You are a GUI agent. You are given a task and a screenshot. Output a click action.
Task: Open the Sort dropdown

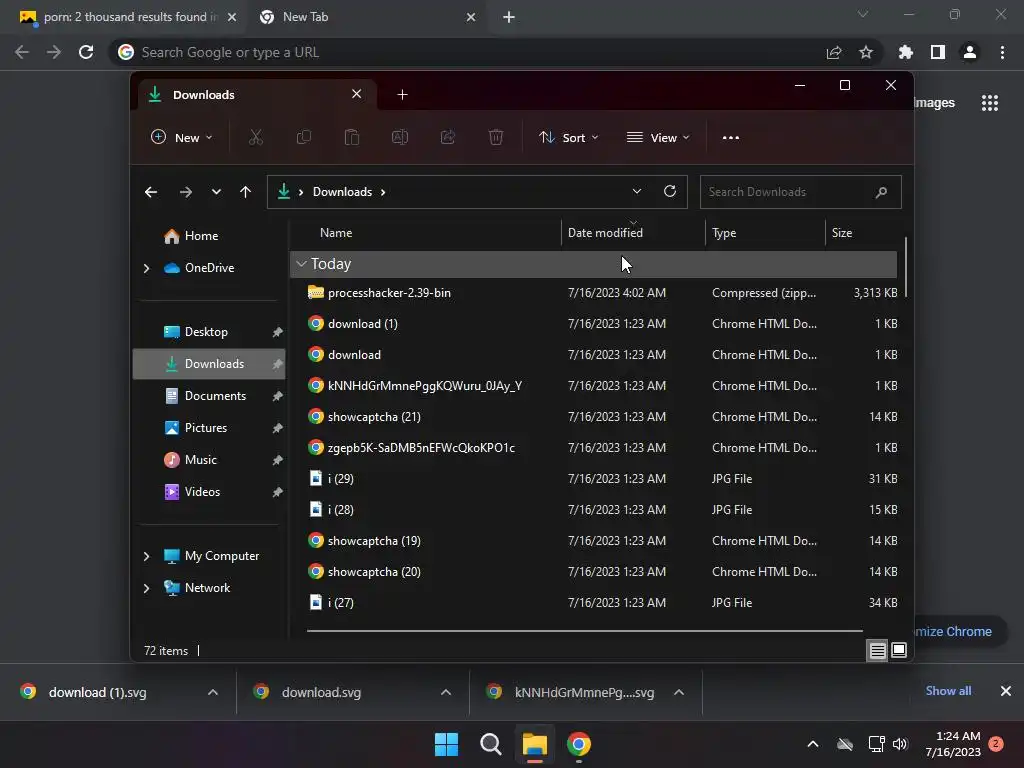point(568,138)
